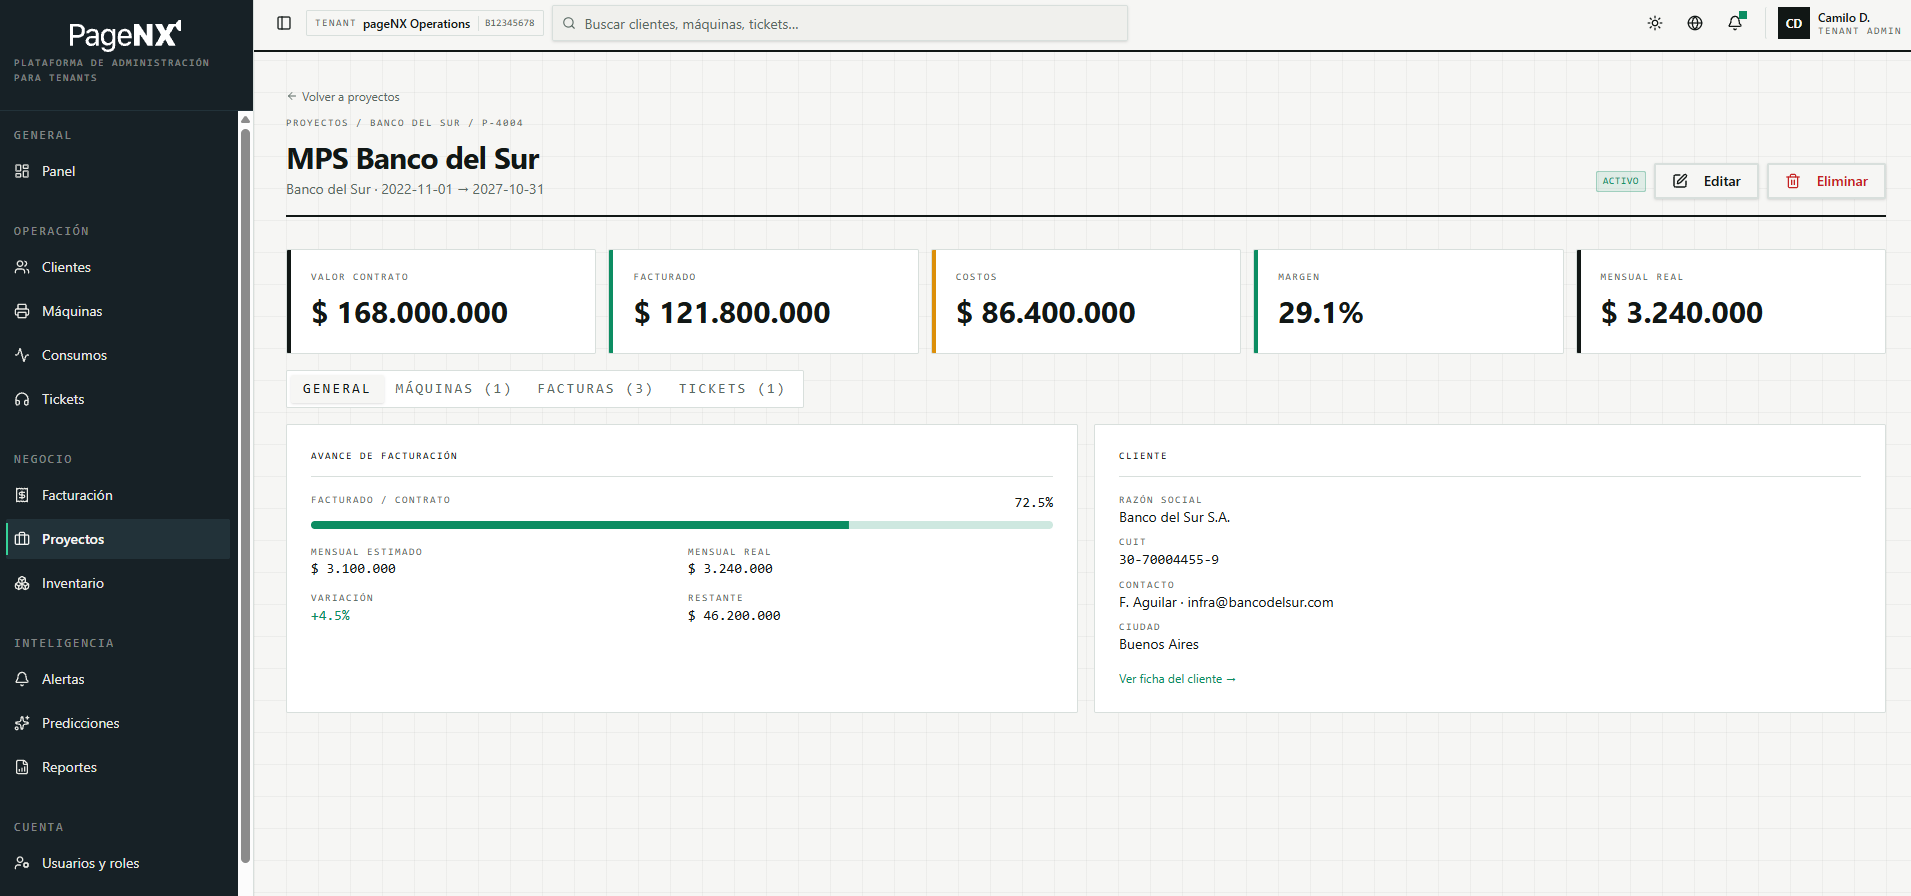Open the Facturas (3) tab

595,389
